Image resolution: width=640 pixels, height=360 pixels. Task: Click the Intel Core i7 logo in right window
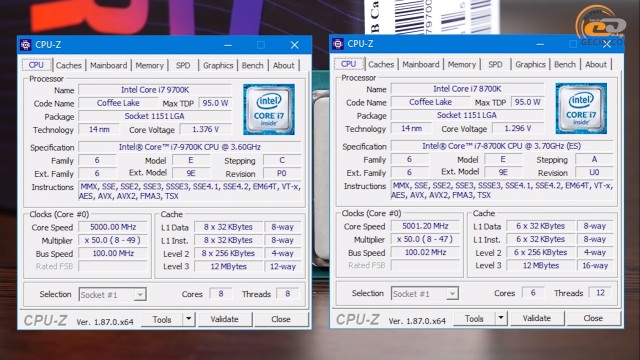[x=581, y=109]
